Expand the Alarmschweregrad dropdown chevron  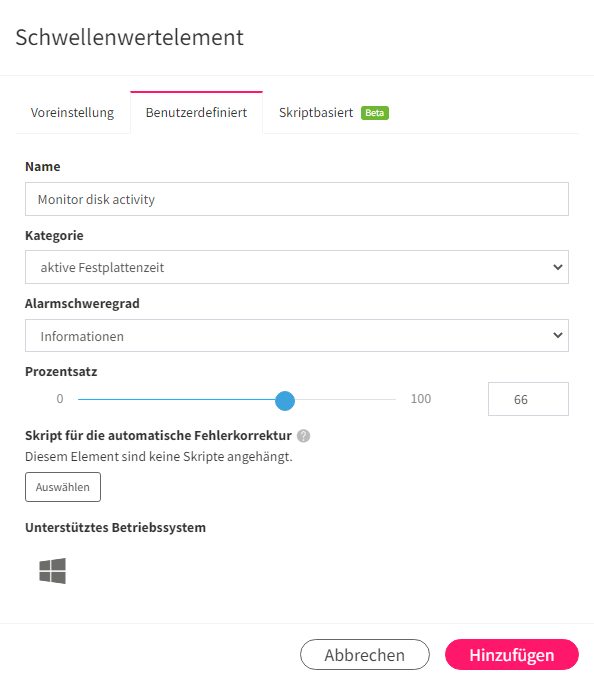(x=558, y=335)
